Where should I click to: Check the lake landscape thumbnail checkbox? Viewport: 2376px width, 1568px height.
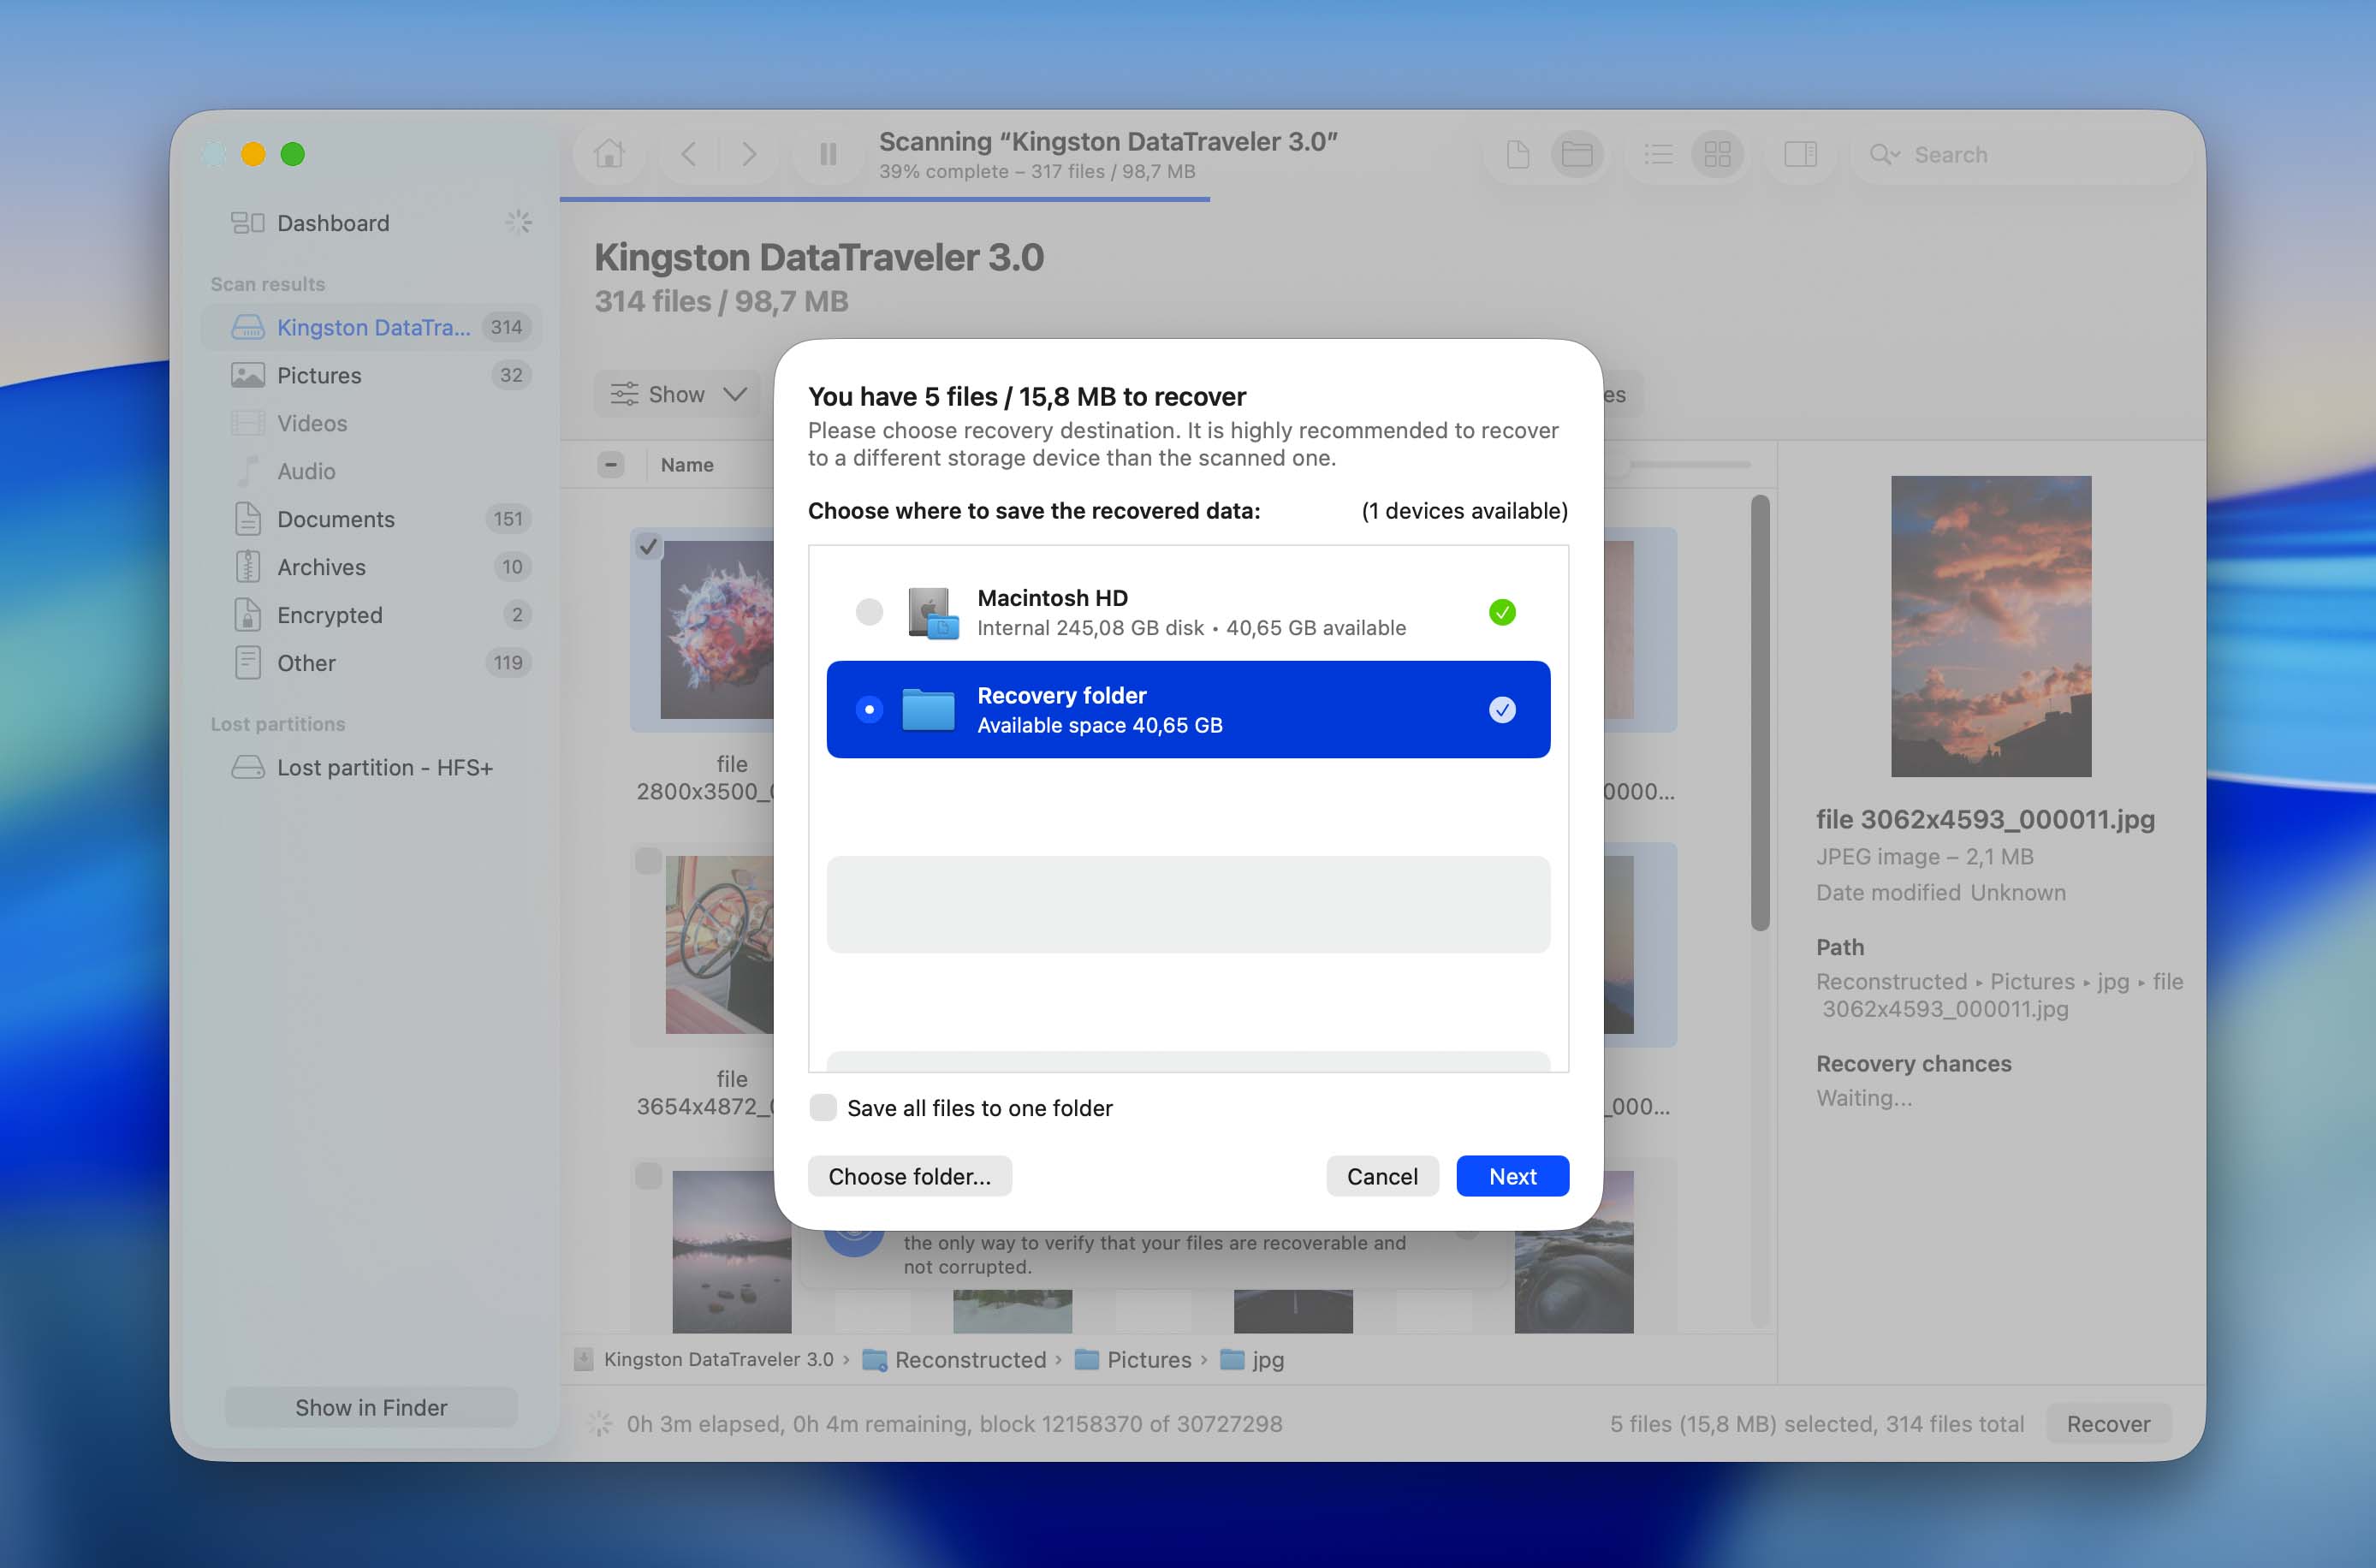click(649, 1176)
